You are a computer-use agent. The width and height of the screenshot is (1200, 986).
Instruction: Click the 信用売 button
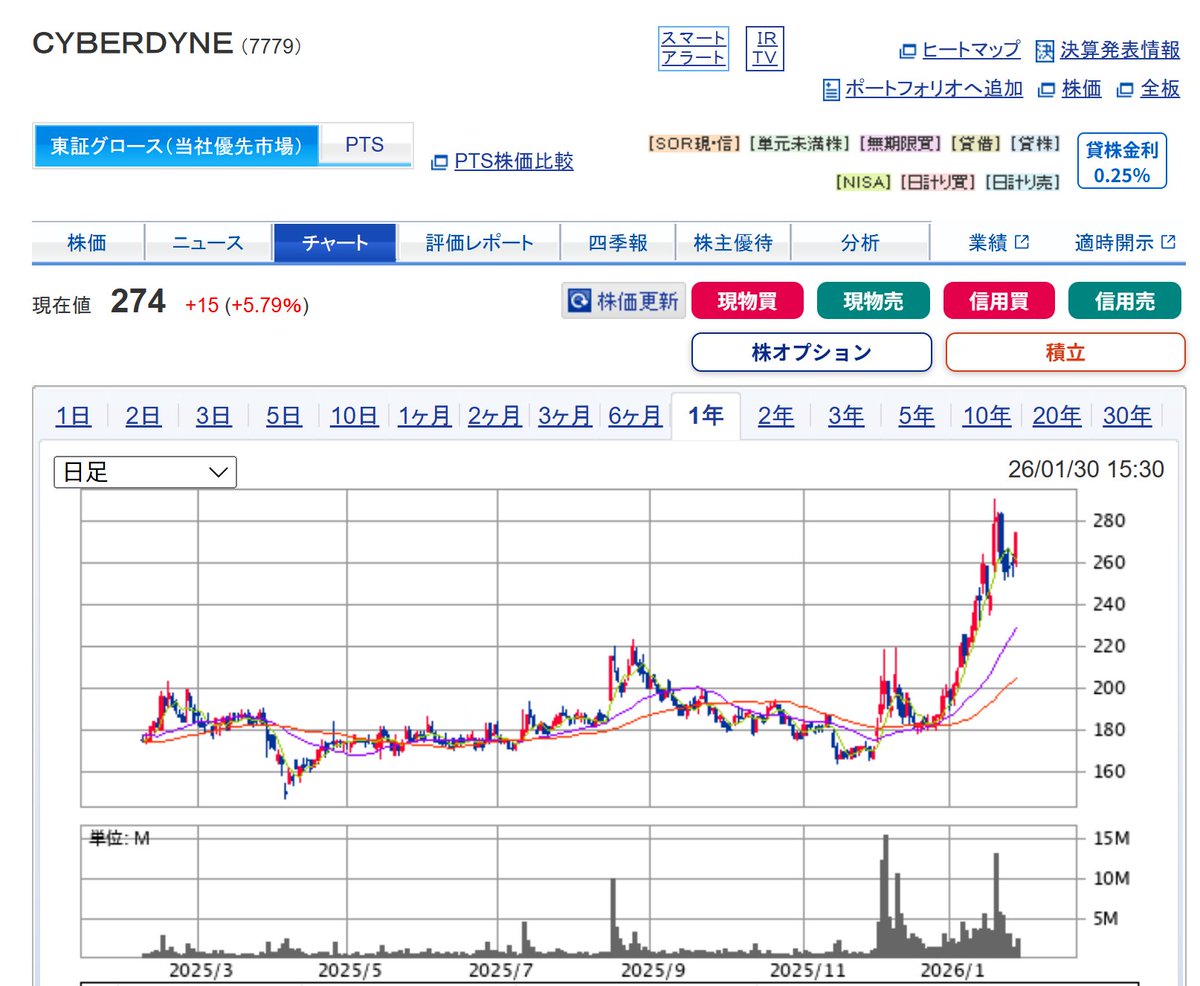[x=1125, y=301]
